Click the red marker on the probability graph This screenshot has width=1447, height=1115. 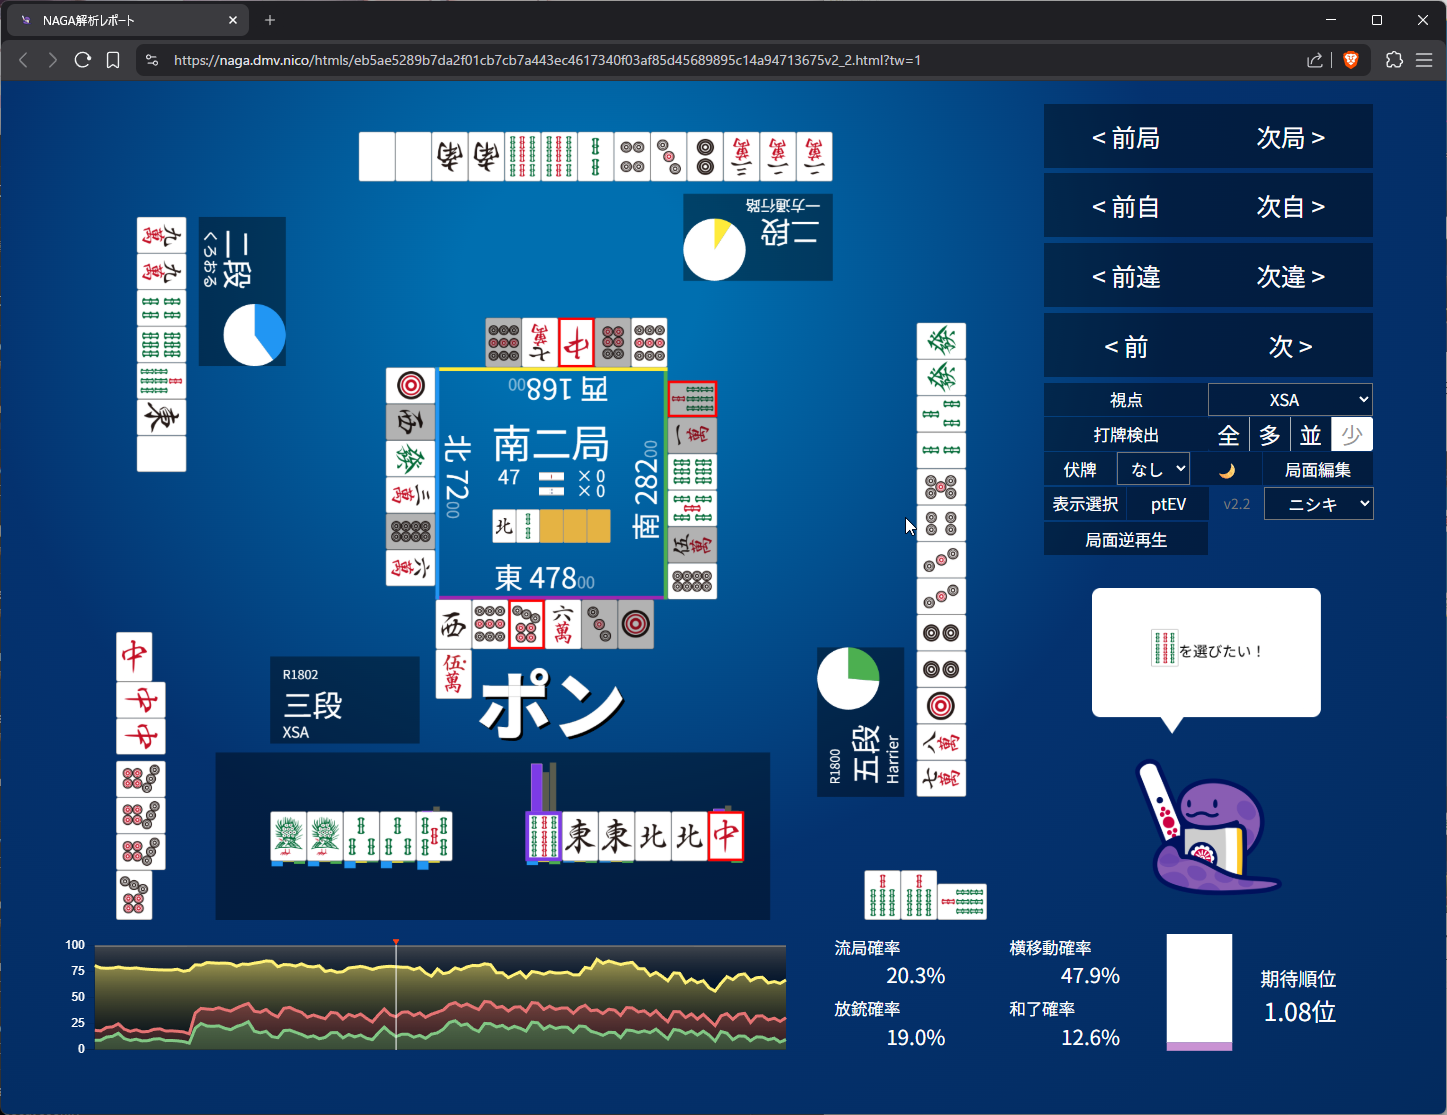tap(396, 942)
